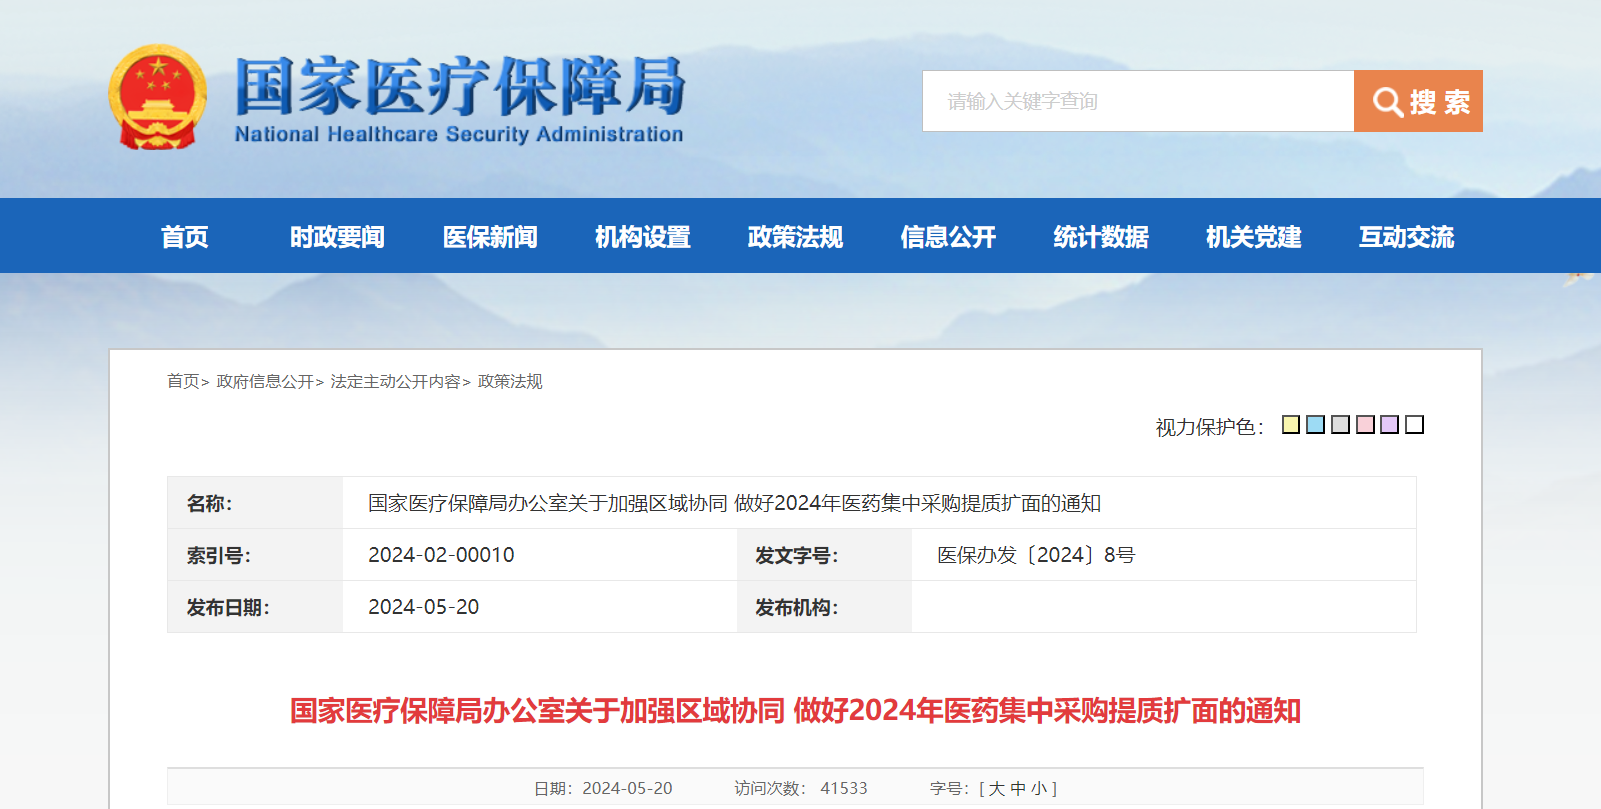Open the 首页 navigation menu item

[185, 237]
